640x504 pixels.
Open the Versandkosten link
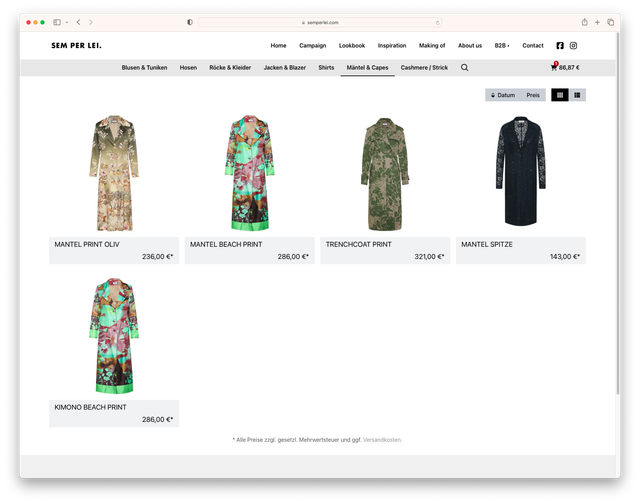click(x=382, y=439)
